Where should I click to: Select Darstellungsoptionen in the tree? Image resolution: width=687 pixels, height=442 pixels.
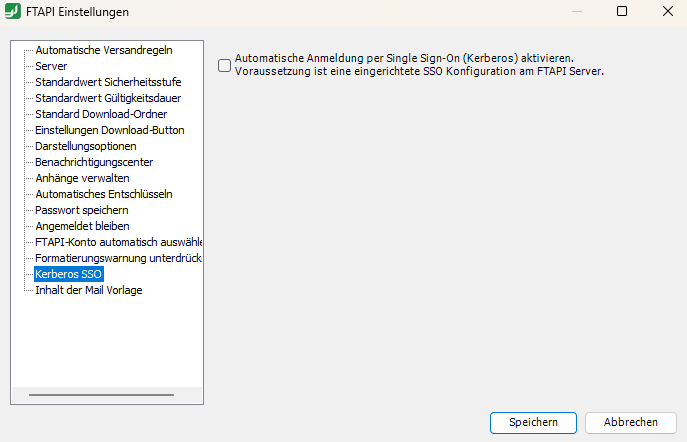(x=86, y=146)
